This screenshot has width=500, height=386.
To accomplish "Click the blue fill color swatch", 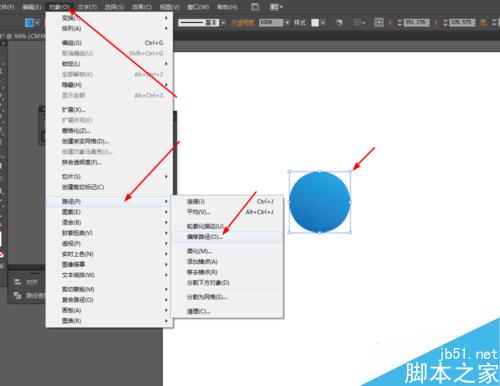I will tap(29, 22).
